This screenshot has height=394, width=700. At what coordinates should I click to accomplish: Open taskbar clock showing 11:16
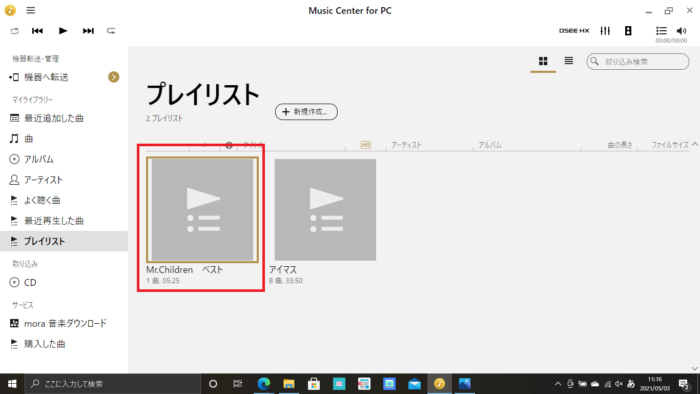655,384
